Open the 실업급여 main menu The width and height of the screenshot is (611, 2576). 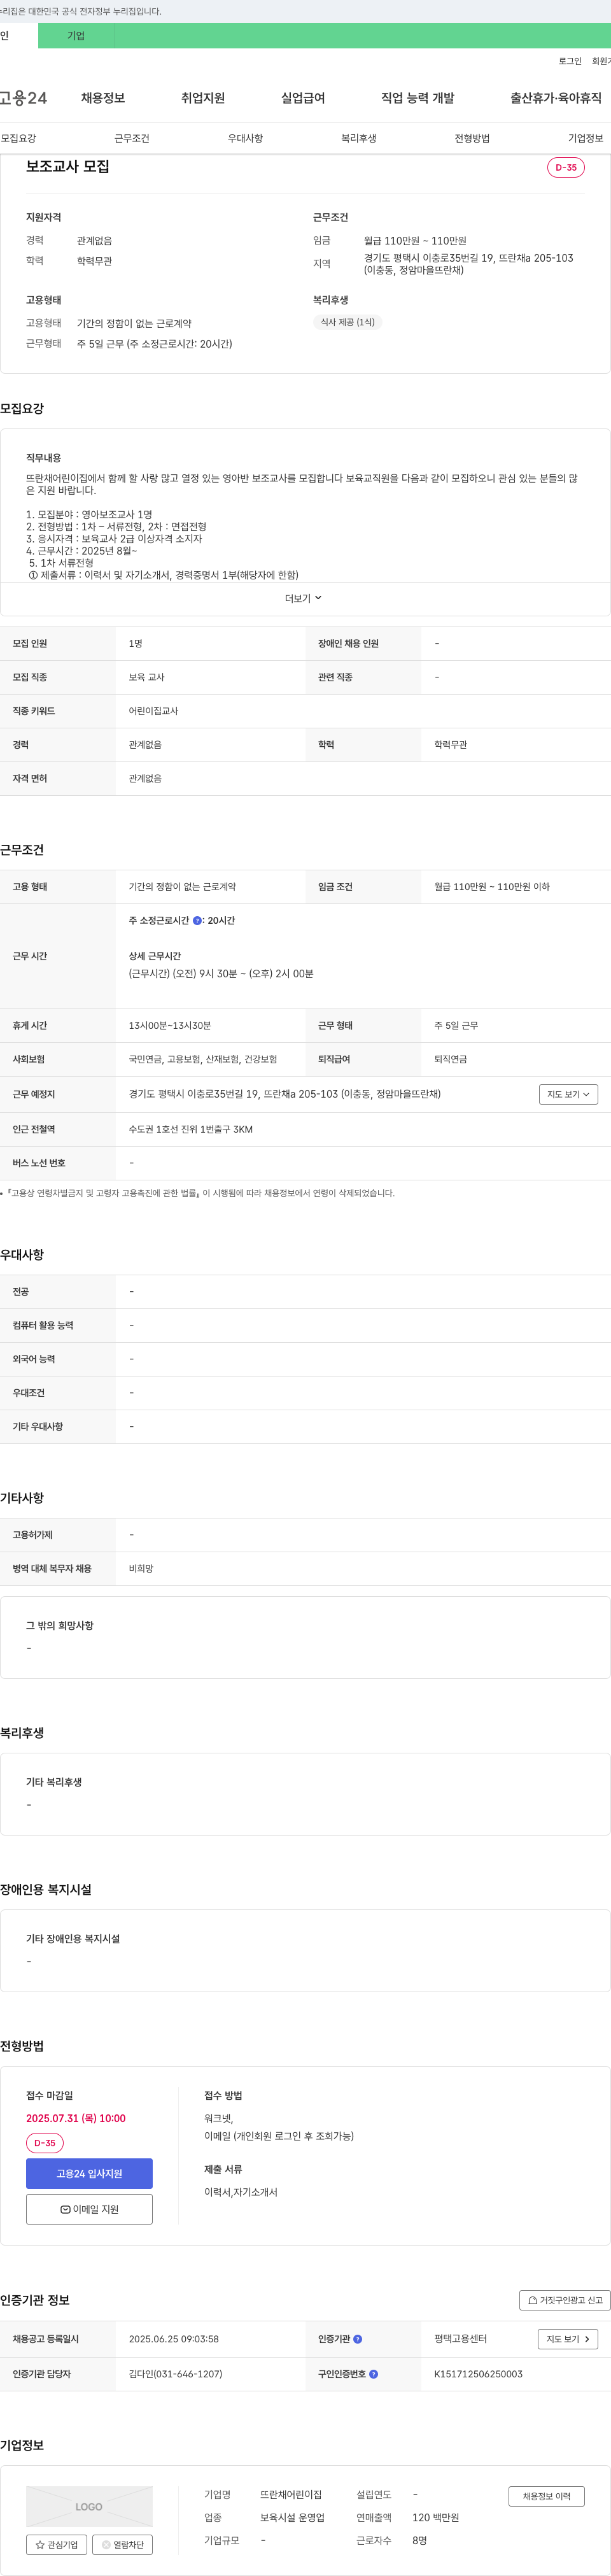pos(303,98)
